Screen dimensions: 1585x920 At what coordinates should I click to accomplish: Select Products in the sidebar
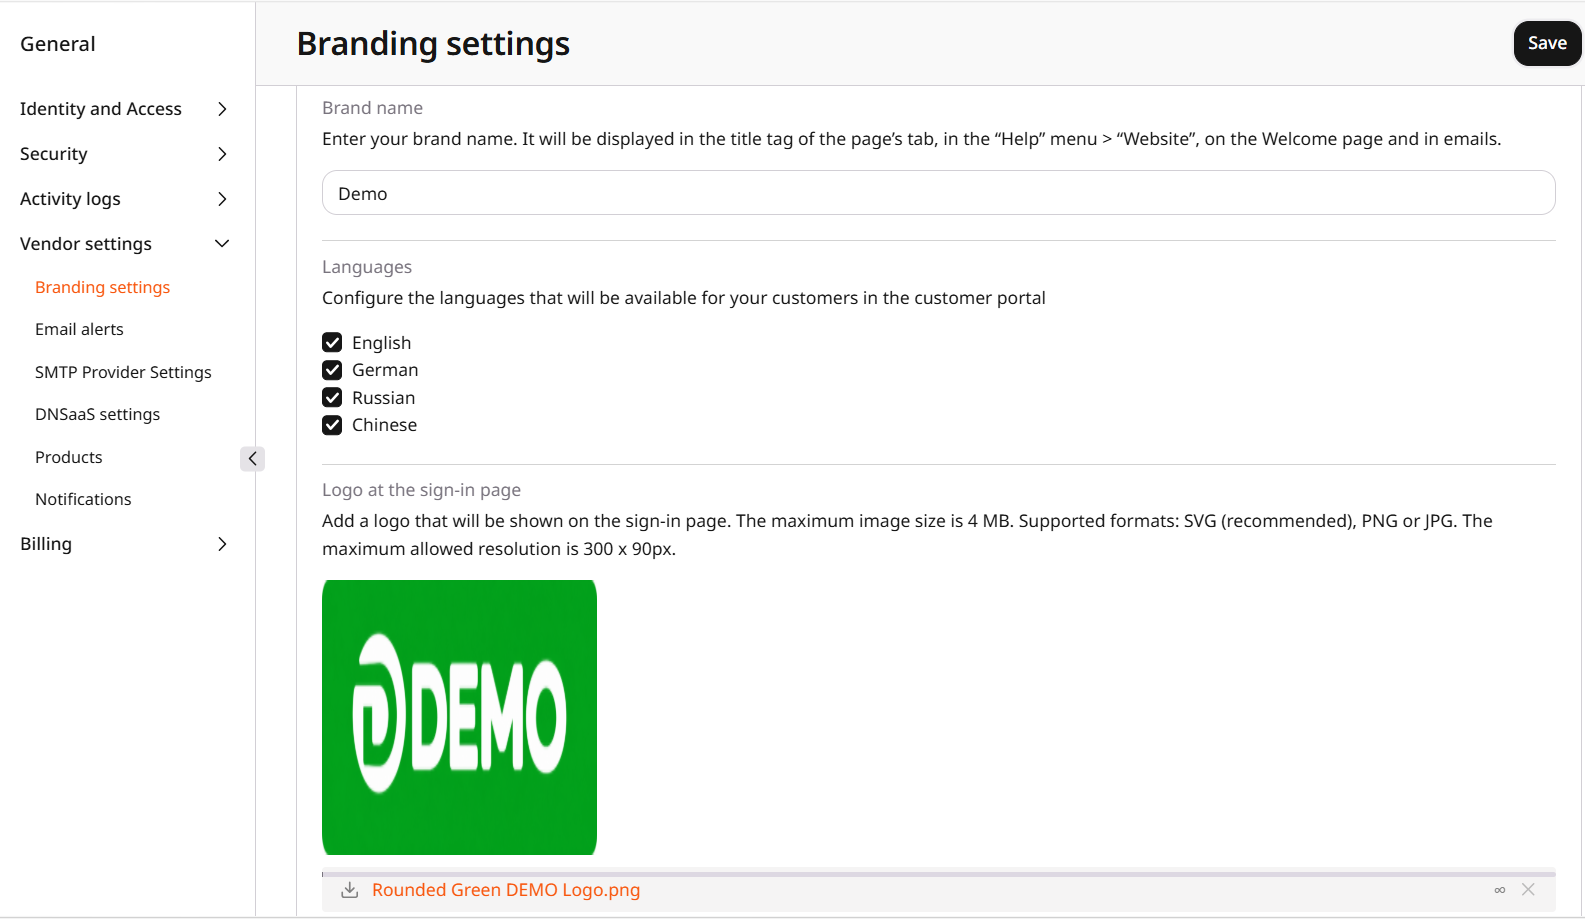pyautogui.click(x=68, y=457)
